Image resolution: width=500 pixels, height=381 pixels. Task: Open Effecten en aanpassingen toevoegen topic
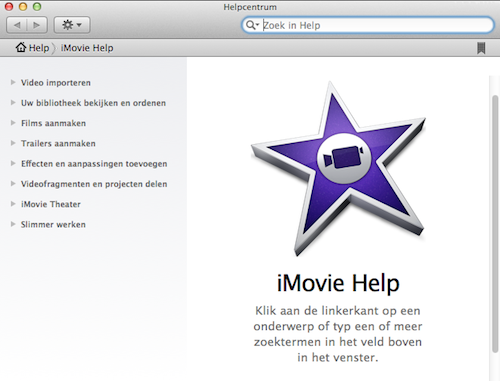(x=94, y=164)
